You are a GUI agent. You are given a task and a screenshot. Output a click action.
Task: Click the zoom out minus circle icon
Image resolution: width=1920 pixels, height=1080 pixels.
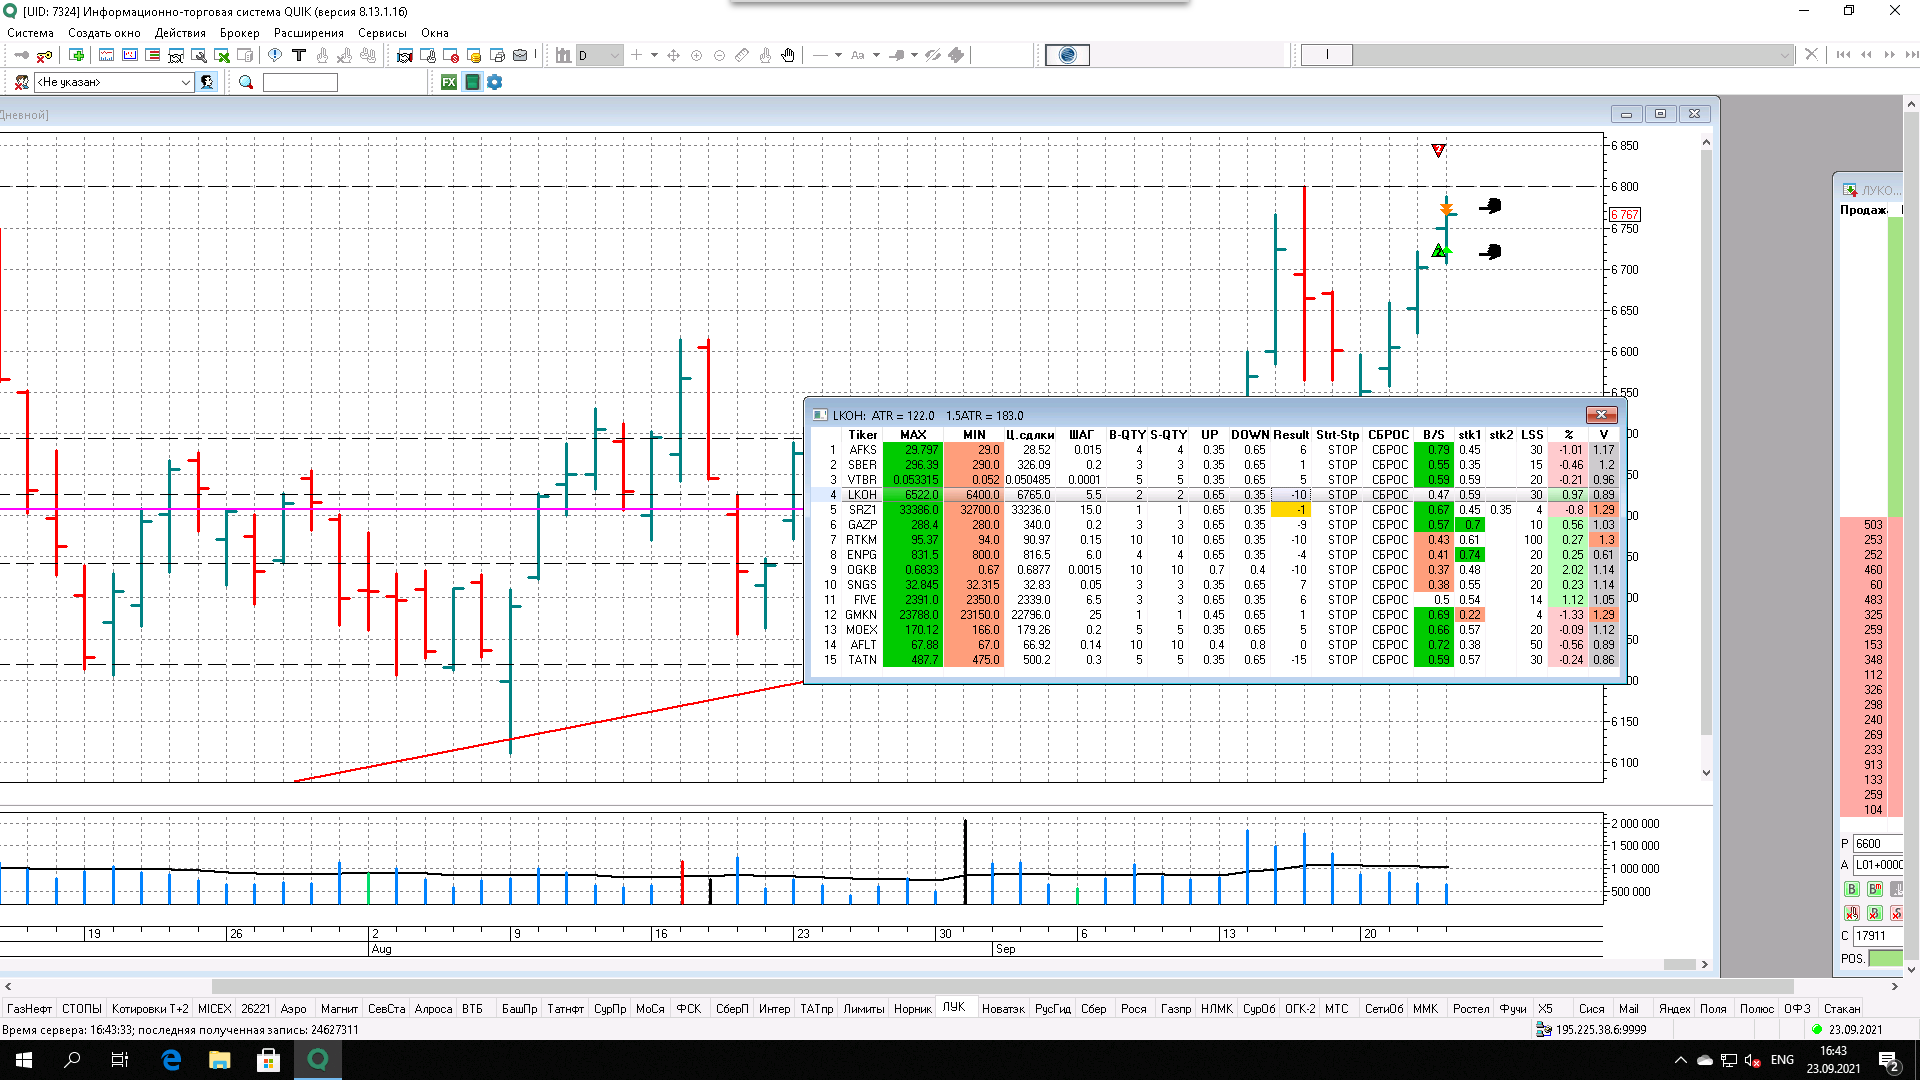click(719, 55)
